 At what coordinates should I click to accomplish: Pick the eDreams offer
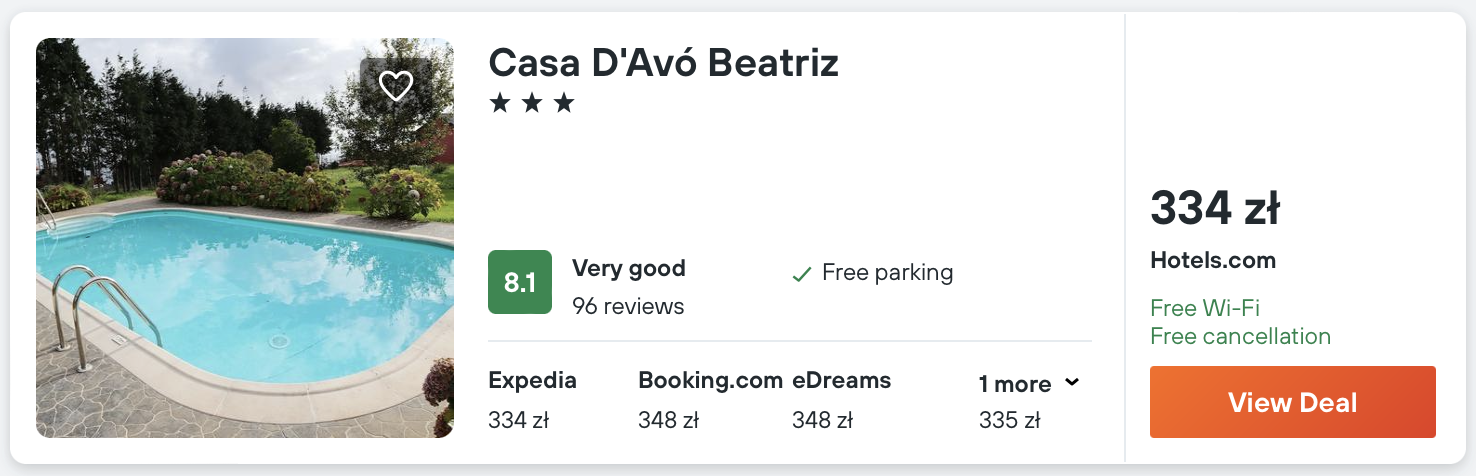coord(841,400)
